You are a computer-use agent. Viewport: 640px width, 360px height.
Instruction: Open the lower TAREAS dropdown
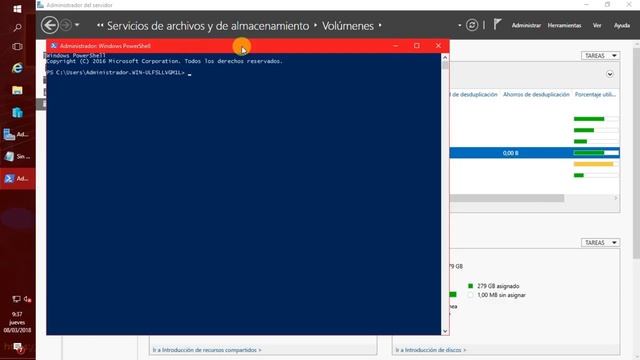(x=600, y=242)
